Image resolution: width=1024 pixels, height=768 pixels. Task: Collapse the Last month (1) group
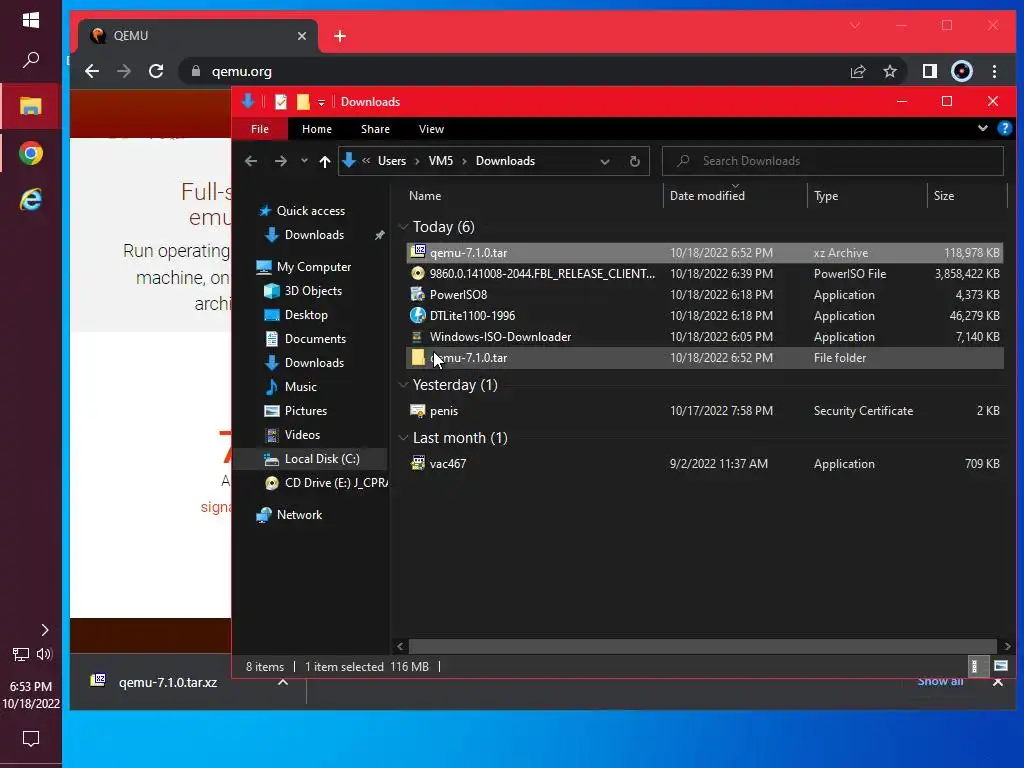point(403,438)
